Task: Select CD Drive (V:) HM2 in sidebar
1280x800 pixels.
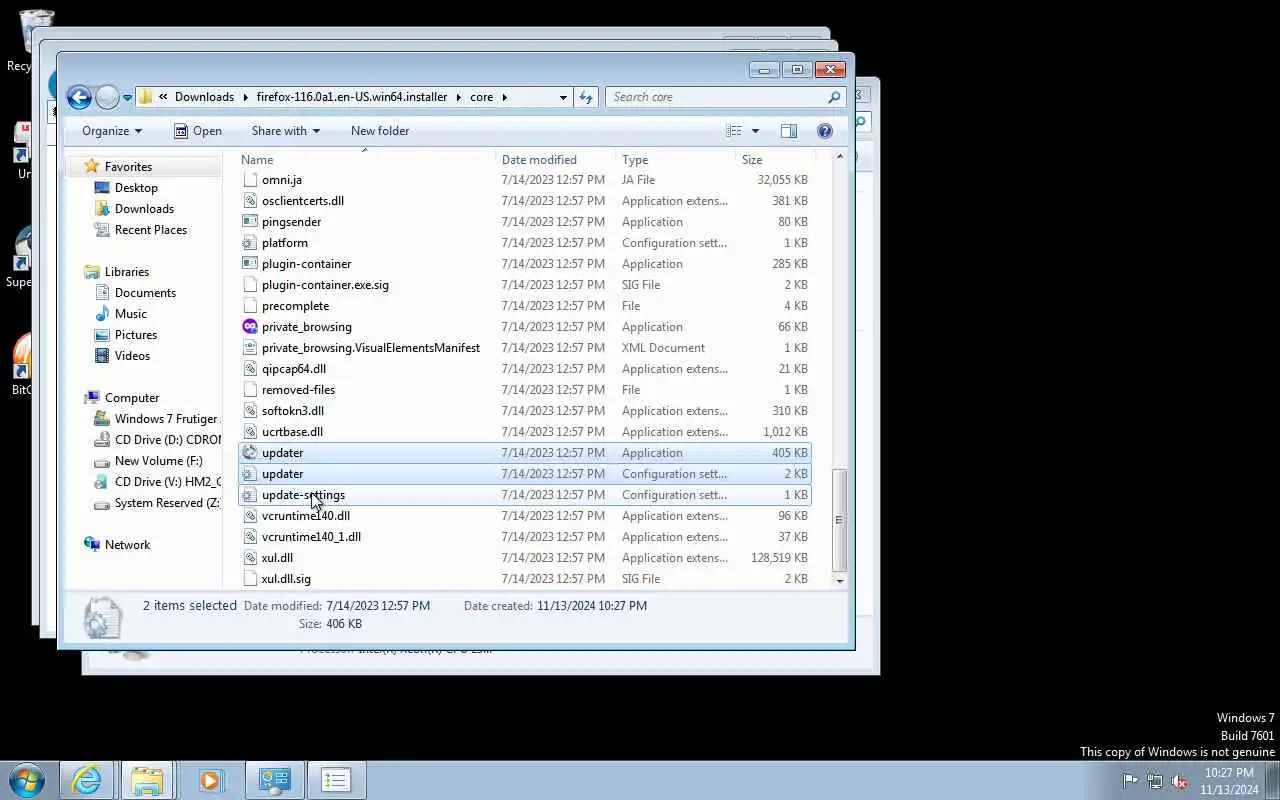Action: (x=167, y=482)
